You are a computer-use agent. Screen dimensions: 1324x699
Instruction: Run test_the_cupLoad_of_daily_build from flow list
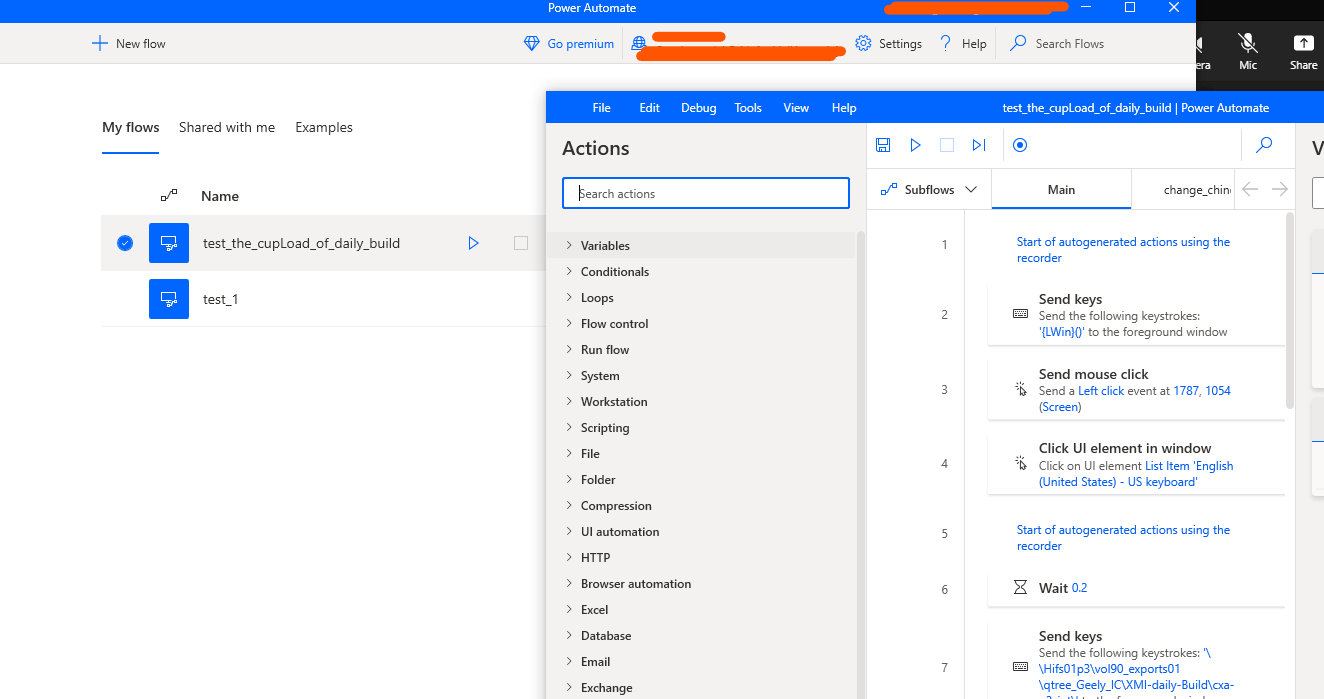click(x=474, y=243)
